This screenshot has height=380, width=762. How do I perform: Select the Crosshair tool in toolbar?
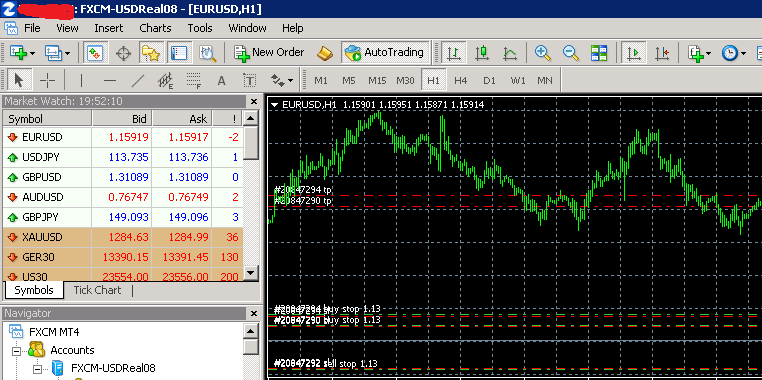(x=47, y=80)
